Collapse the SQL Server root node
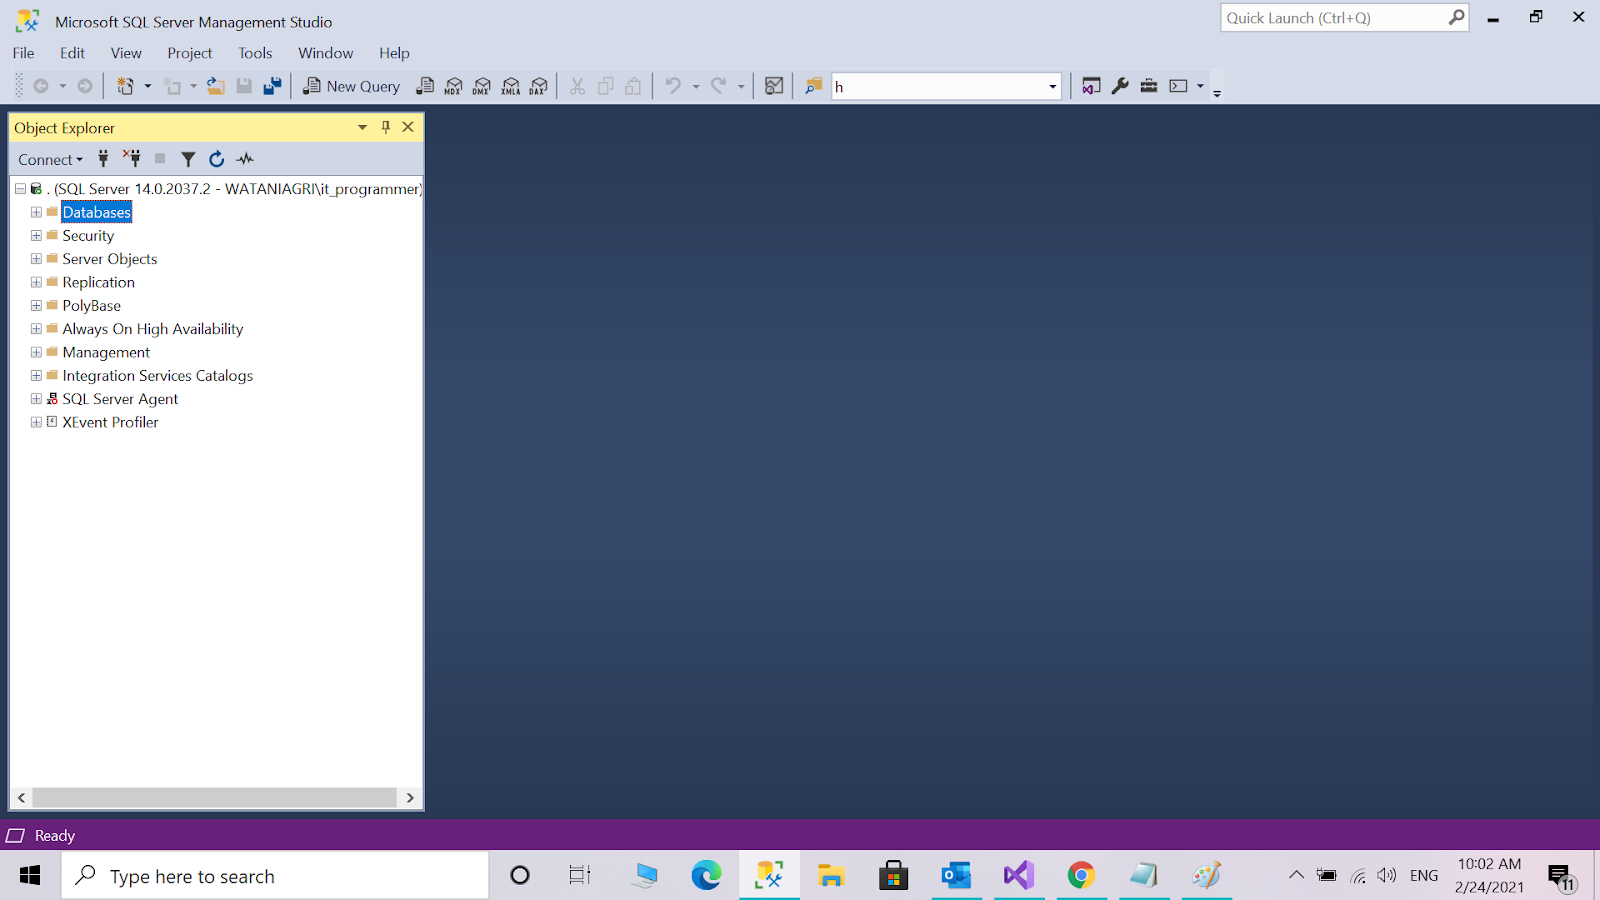The height and width of the screenshot is (900, 1600). [20, 189]
